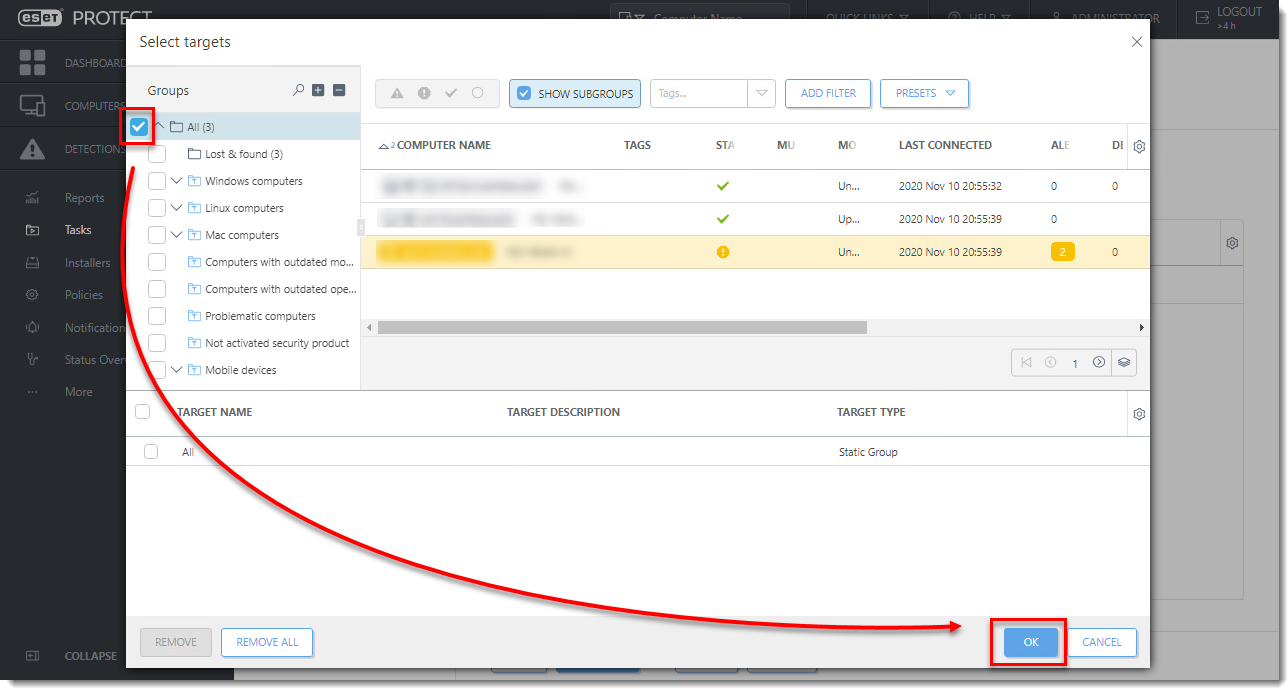Image resolution: width=1288 pixels, height=689 pixels.
Task: Collapse the sidebar menu
Action: (70, 656)
